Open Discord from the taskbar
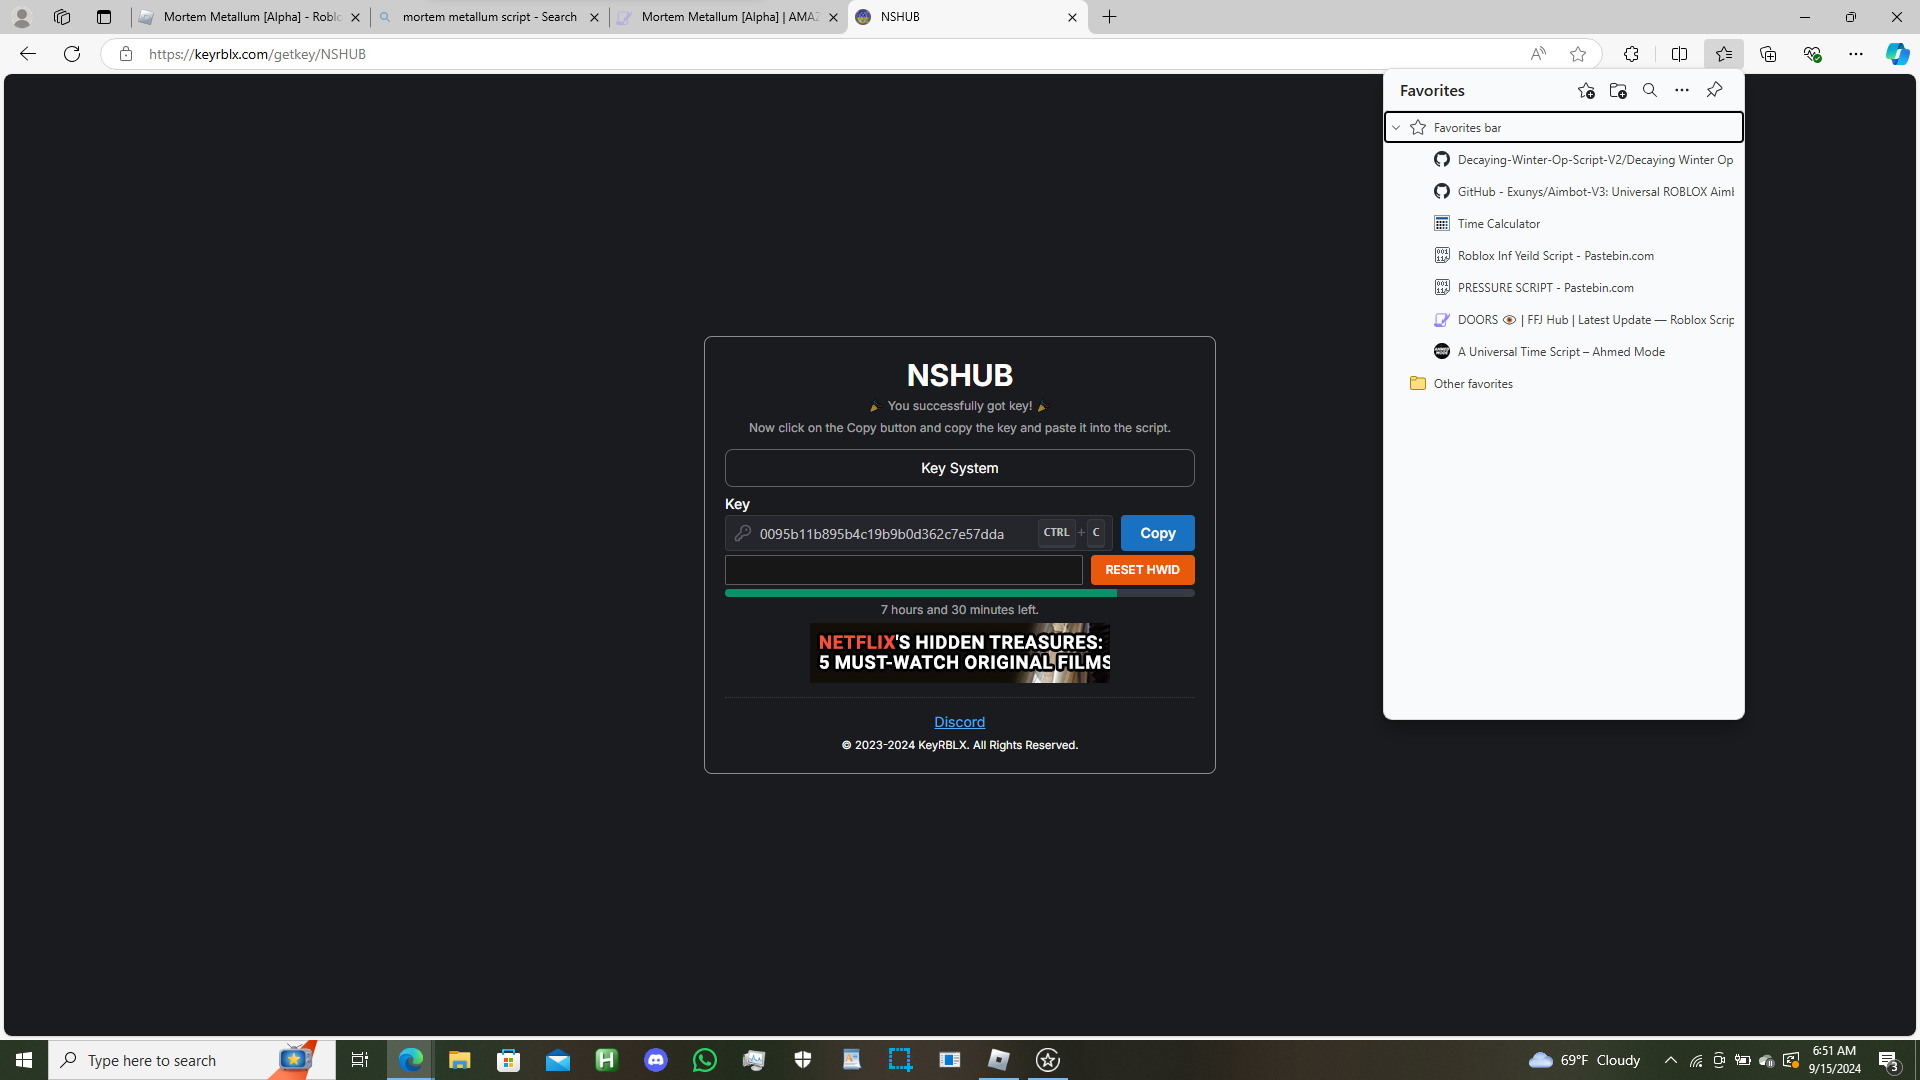1920x1080 pixels. (x=656, y=1060)
